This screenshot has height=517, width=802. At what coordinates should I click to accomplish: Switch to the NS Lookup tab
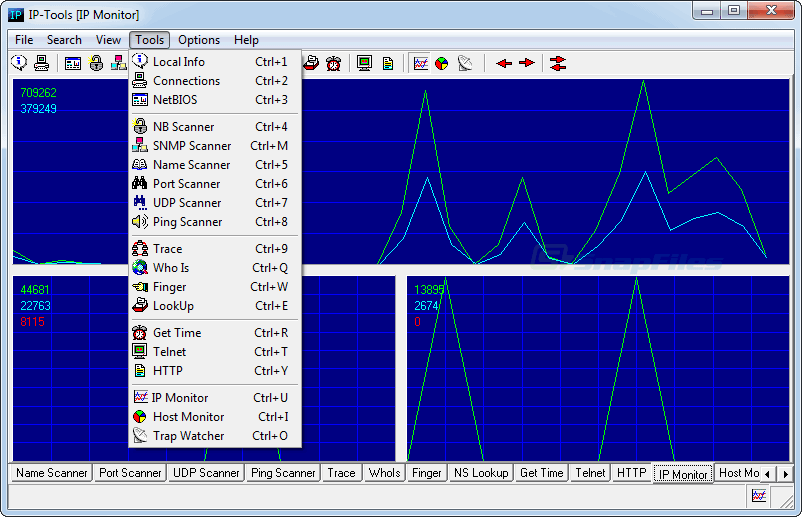[x=481, y=473]
